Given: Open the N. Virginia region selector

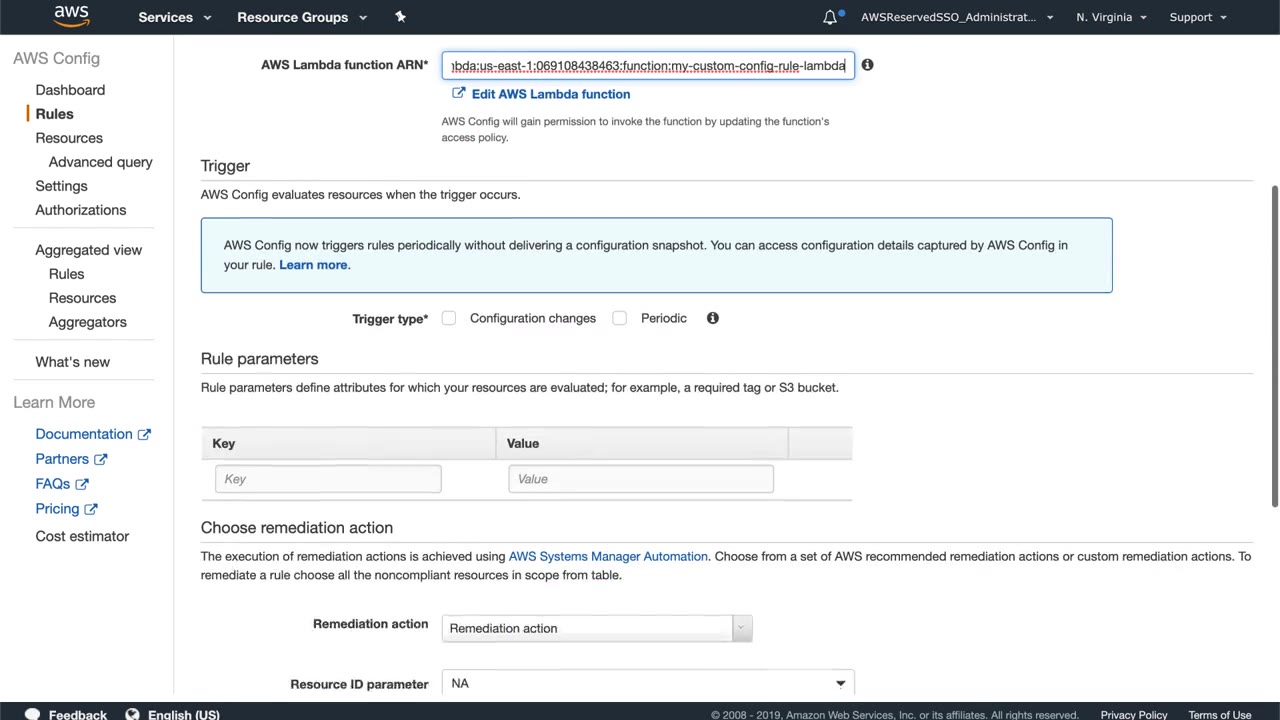Looking at the screenshot, I should coord(1111,17).
